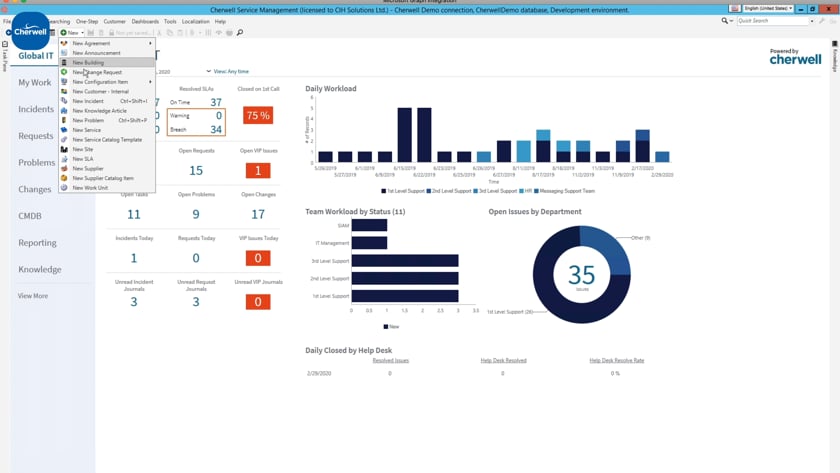Click the New Service icon

64,130
